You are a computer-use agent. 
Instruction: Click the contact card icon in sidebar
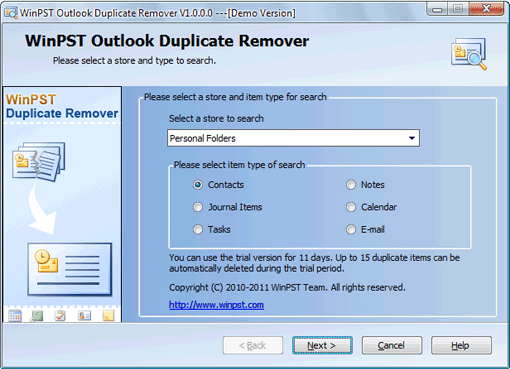pos(84,315)
